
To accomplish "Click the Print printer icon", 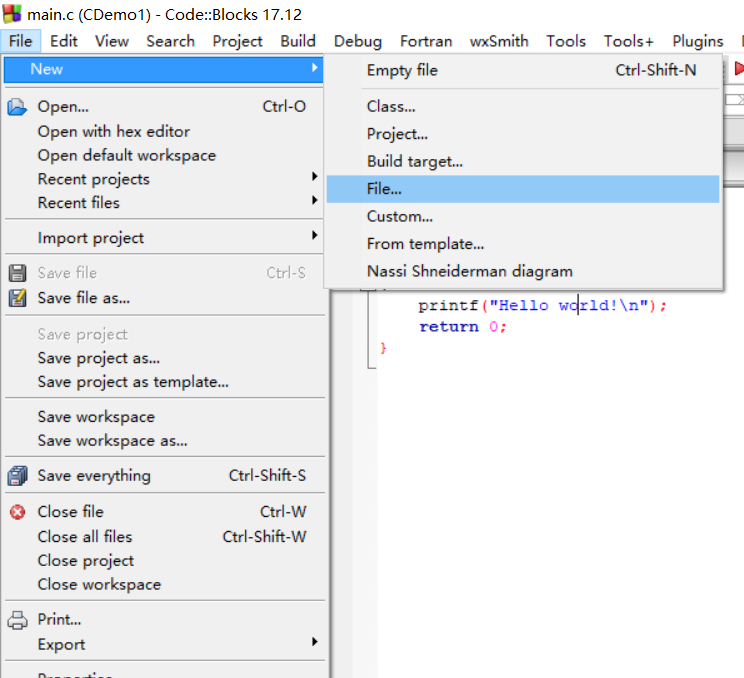I will 18,620.
